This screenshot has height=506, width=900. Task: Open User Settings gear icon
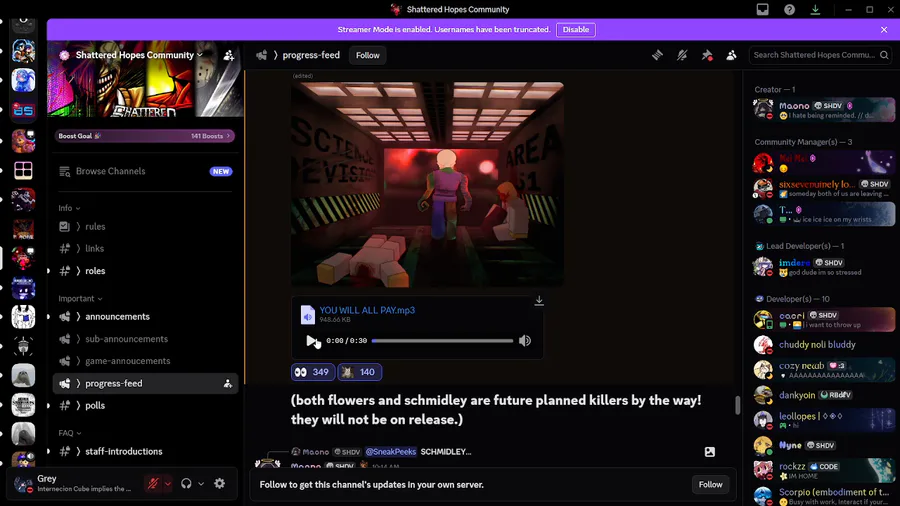coord(220,484)
